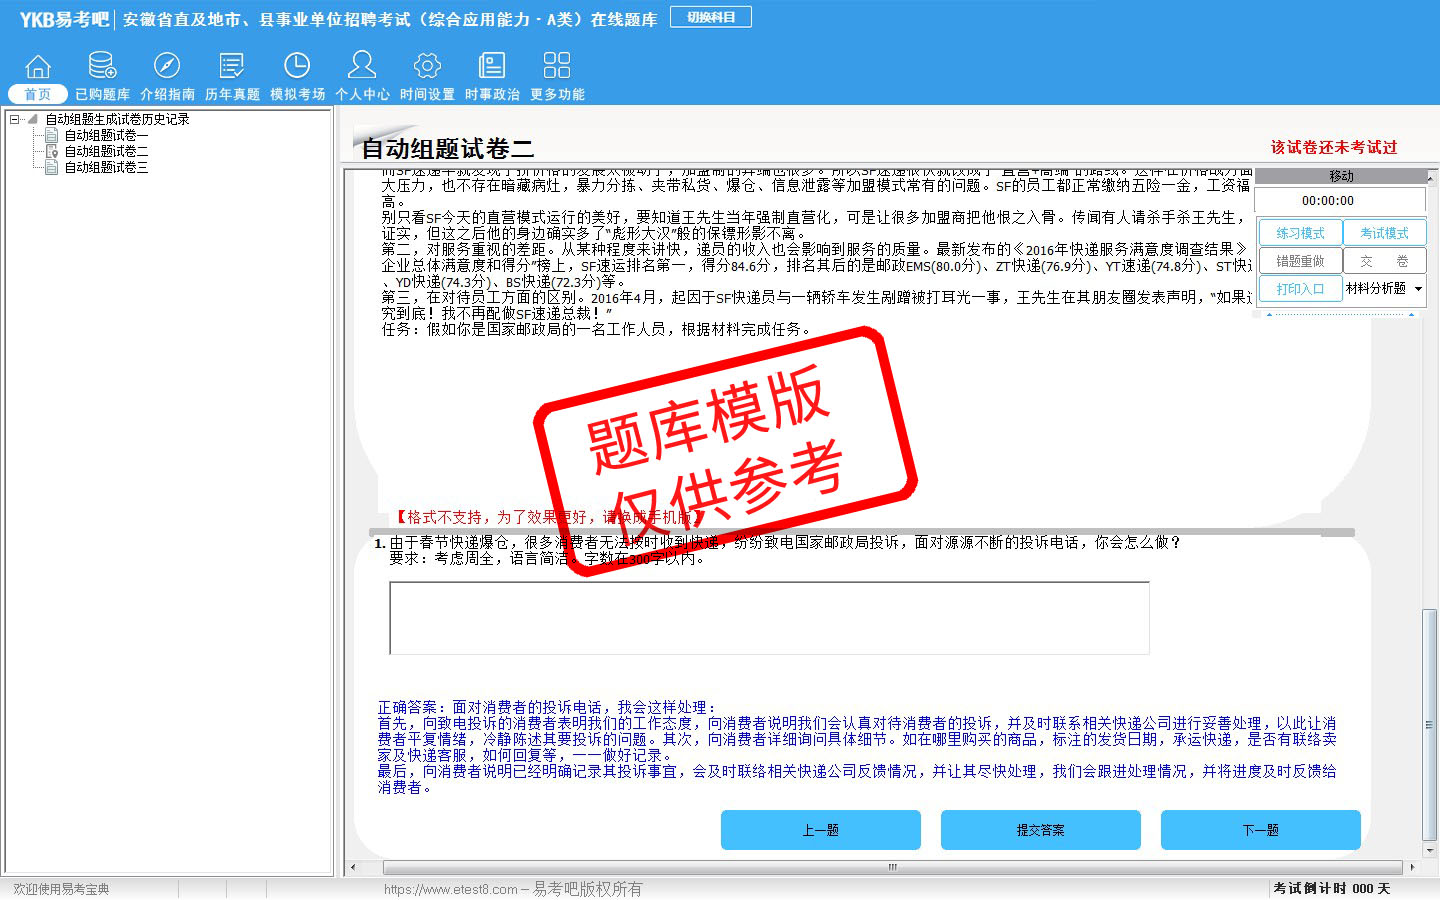Open 已购题库 purchased question bank
Image resolution: width=1440 pixels, height=900 pixels.
pyautogui.click(x=102, y=67)
